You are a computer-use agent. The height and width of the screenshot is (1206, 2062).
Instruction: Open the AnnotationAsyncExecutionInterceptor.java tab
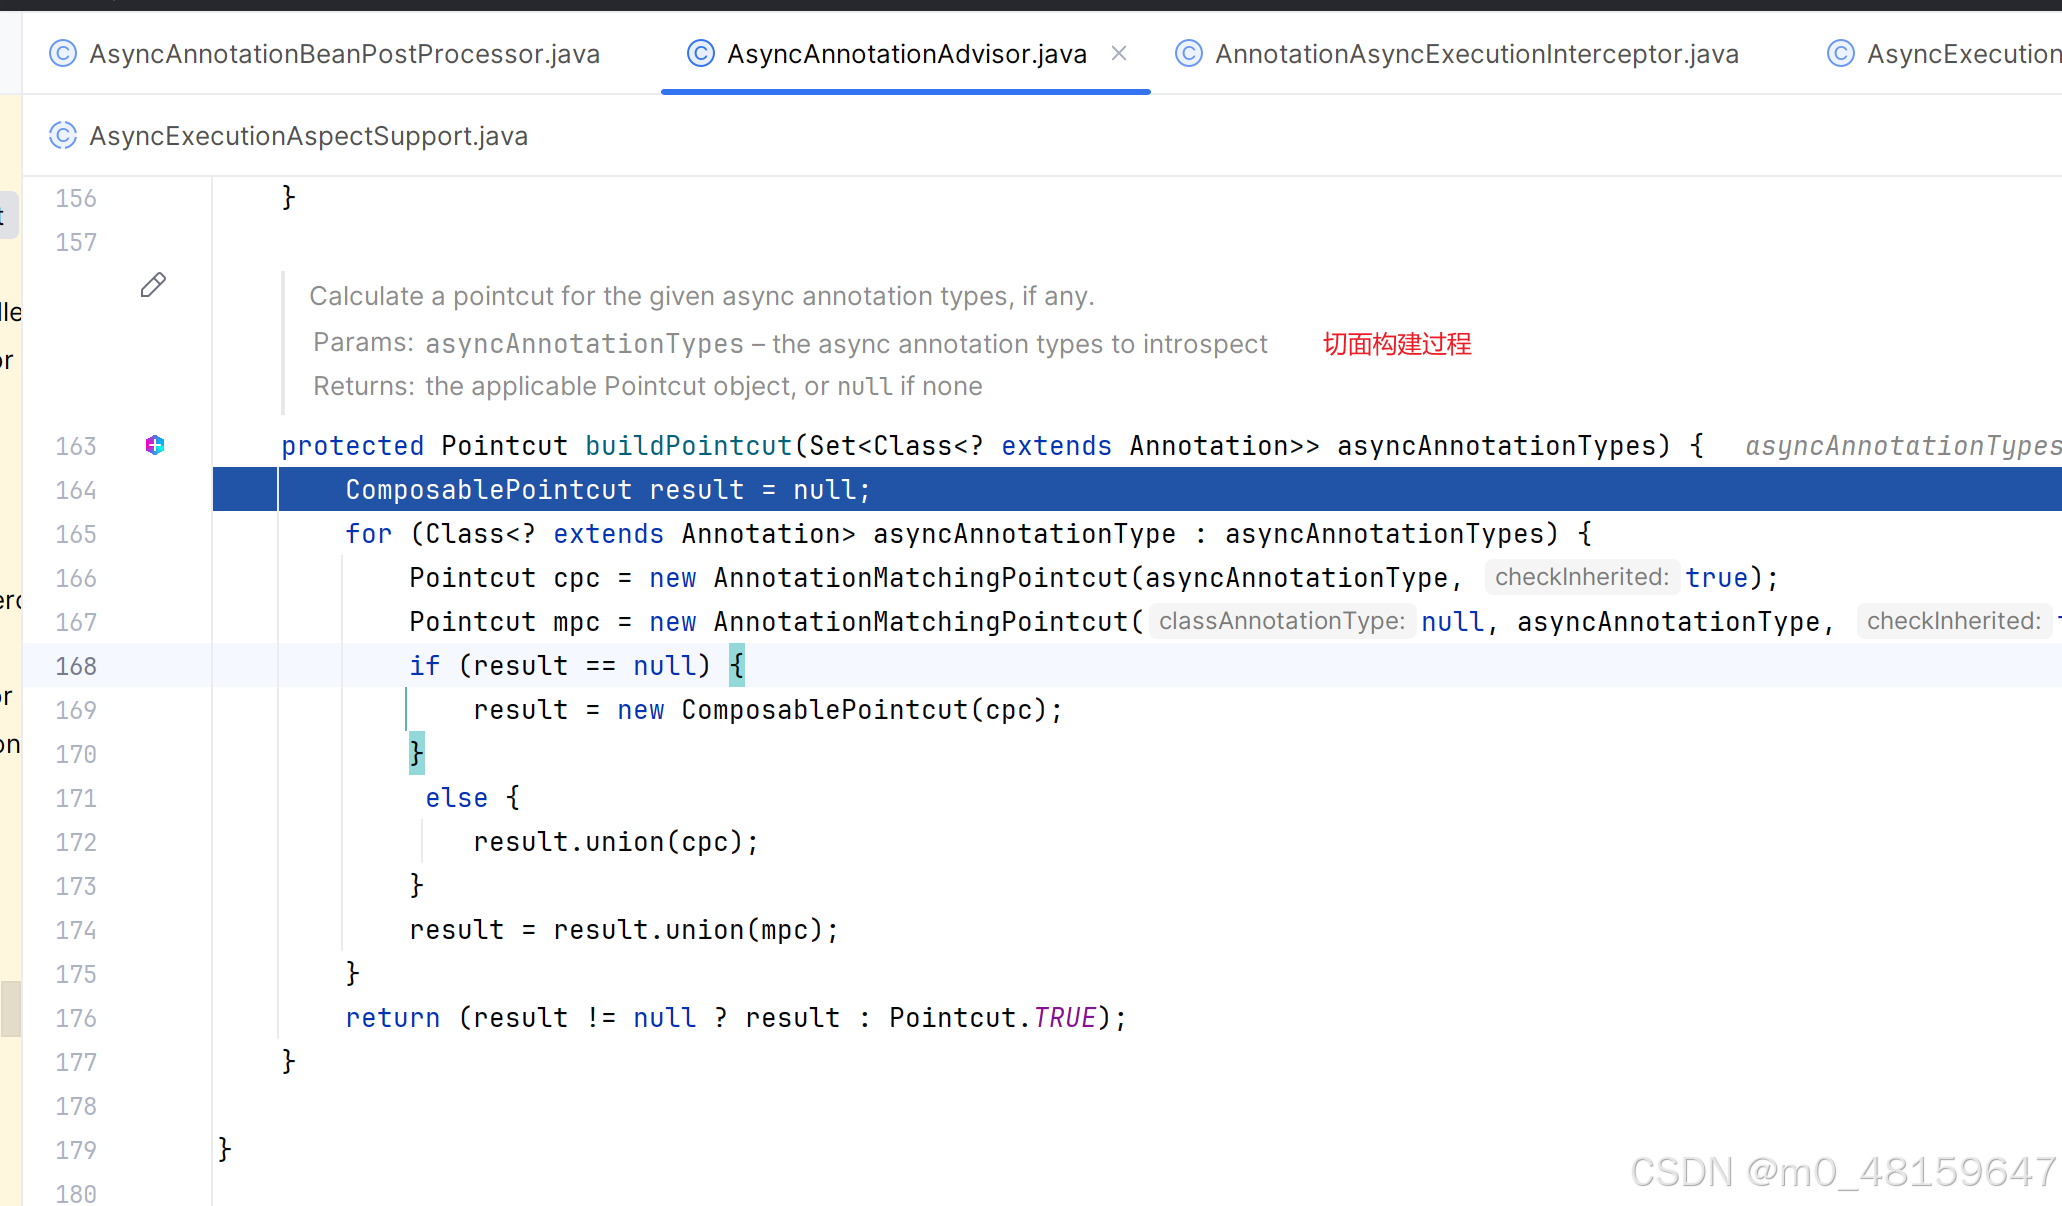point(1476,54)
